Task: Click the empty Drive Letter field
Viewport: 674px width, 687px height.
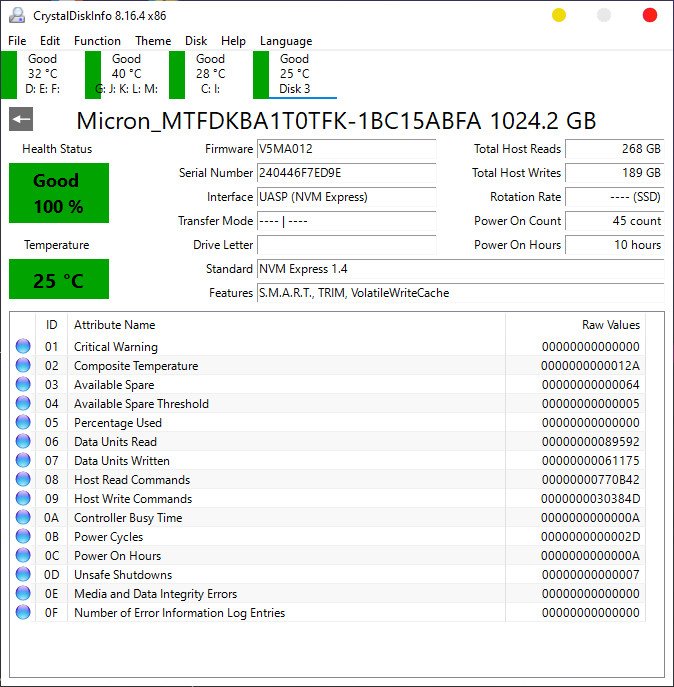Action: point(346,245)
